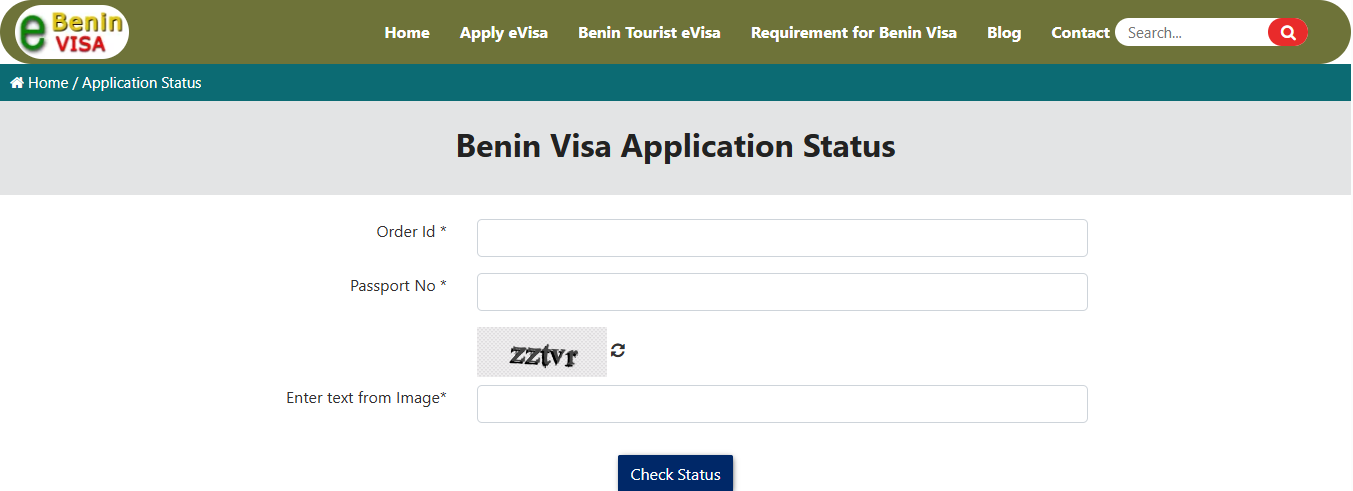Click the Passport No input field
Image resolution: width=1353 pixels, height=491 pixels.
pyautogui.click(x=782, y=292)
